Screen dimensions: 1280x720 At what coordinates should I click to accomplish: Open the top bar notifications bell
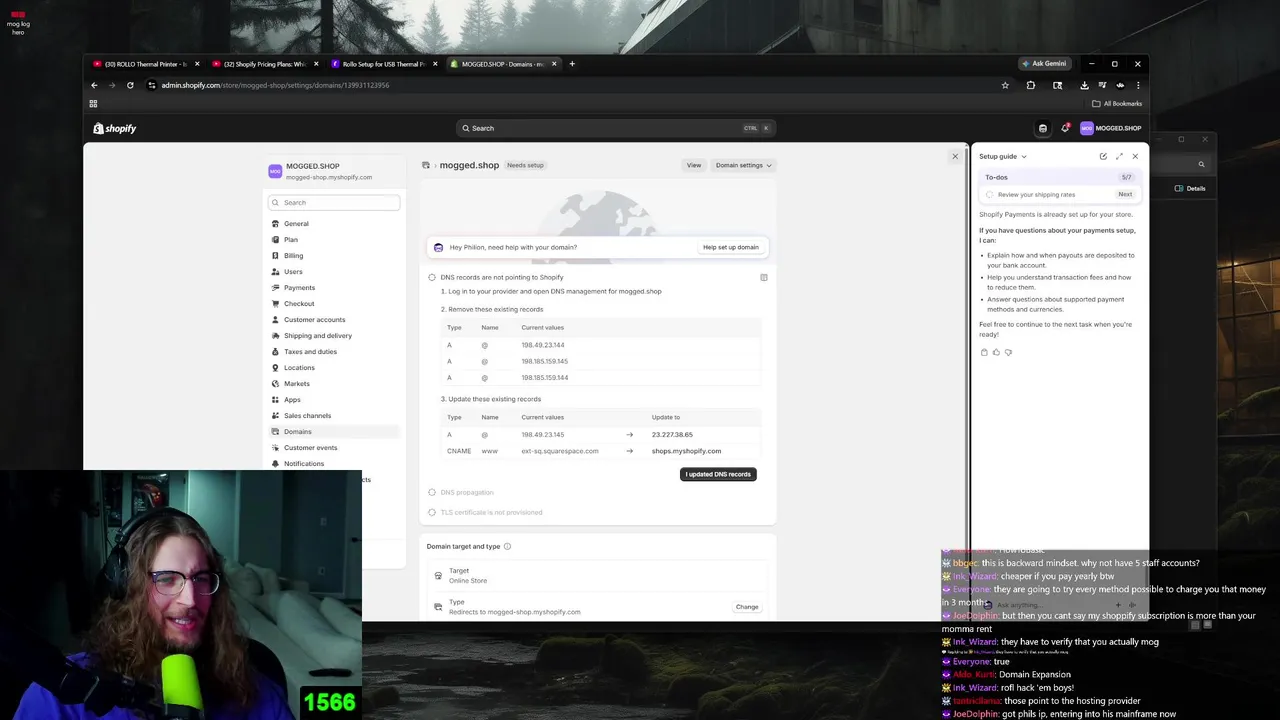(1065, 128)
